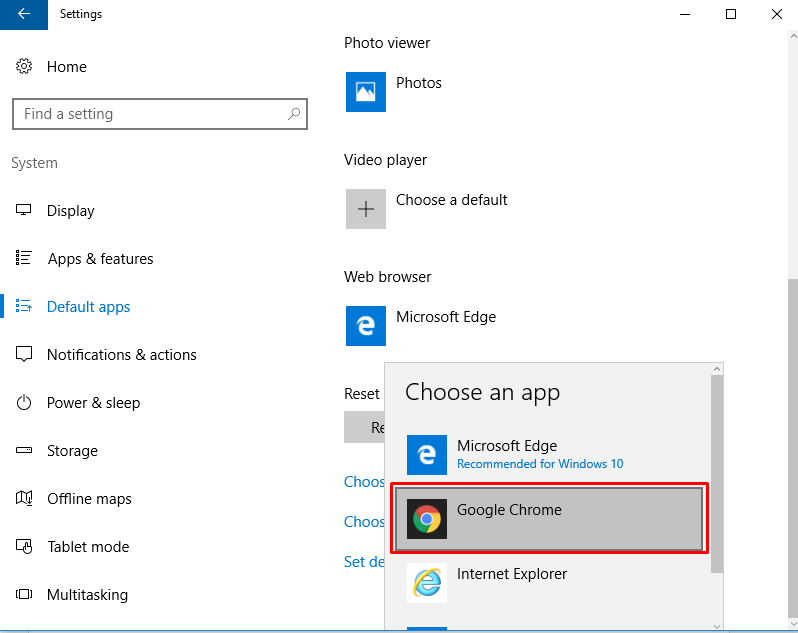
Task: Click the plus icon under Video player
Action: click(366, 209)
